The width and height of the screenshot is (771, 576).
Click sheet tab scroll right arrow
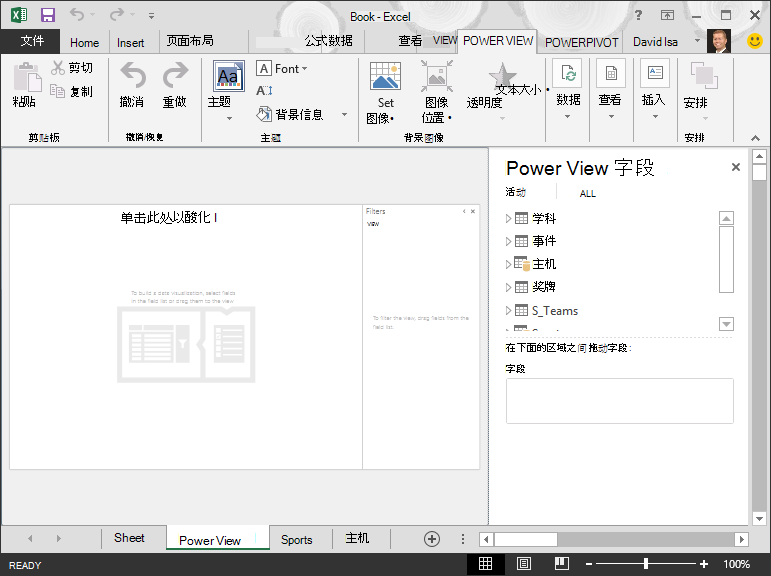(x=59, y=539)
